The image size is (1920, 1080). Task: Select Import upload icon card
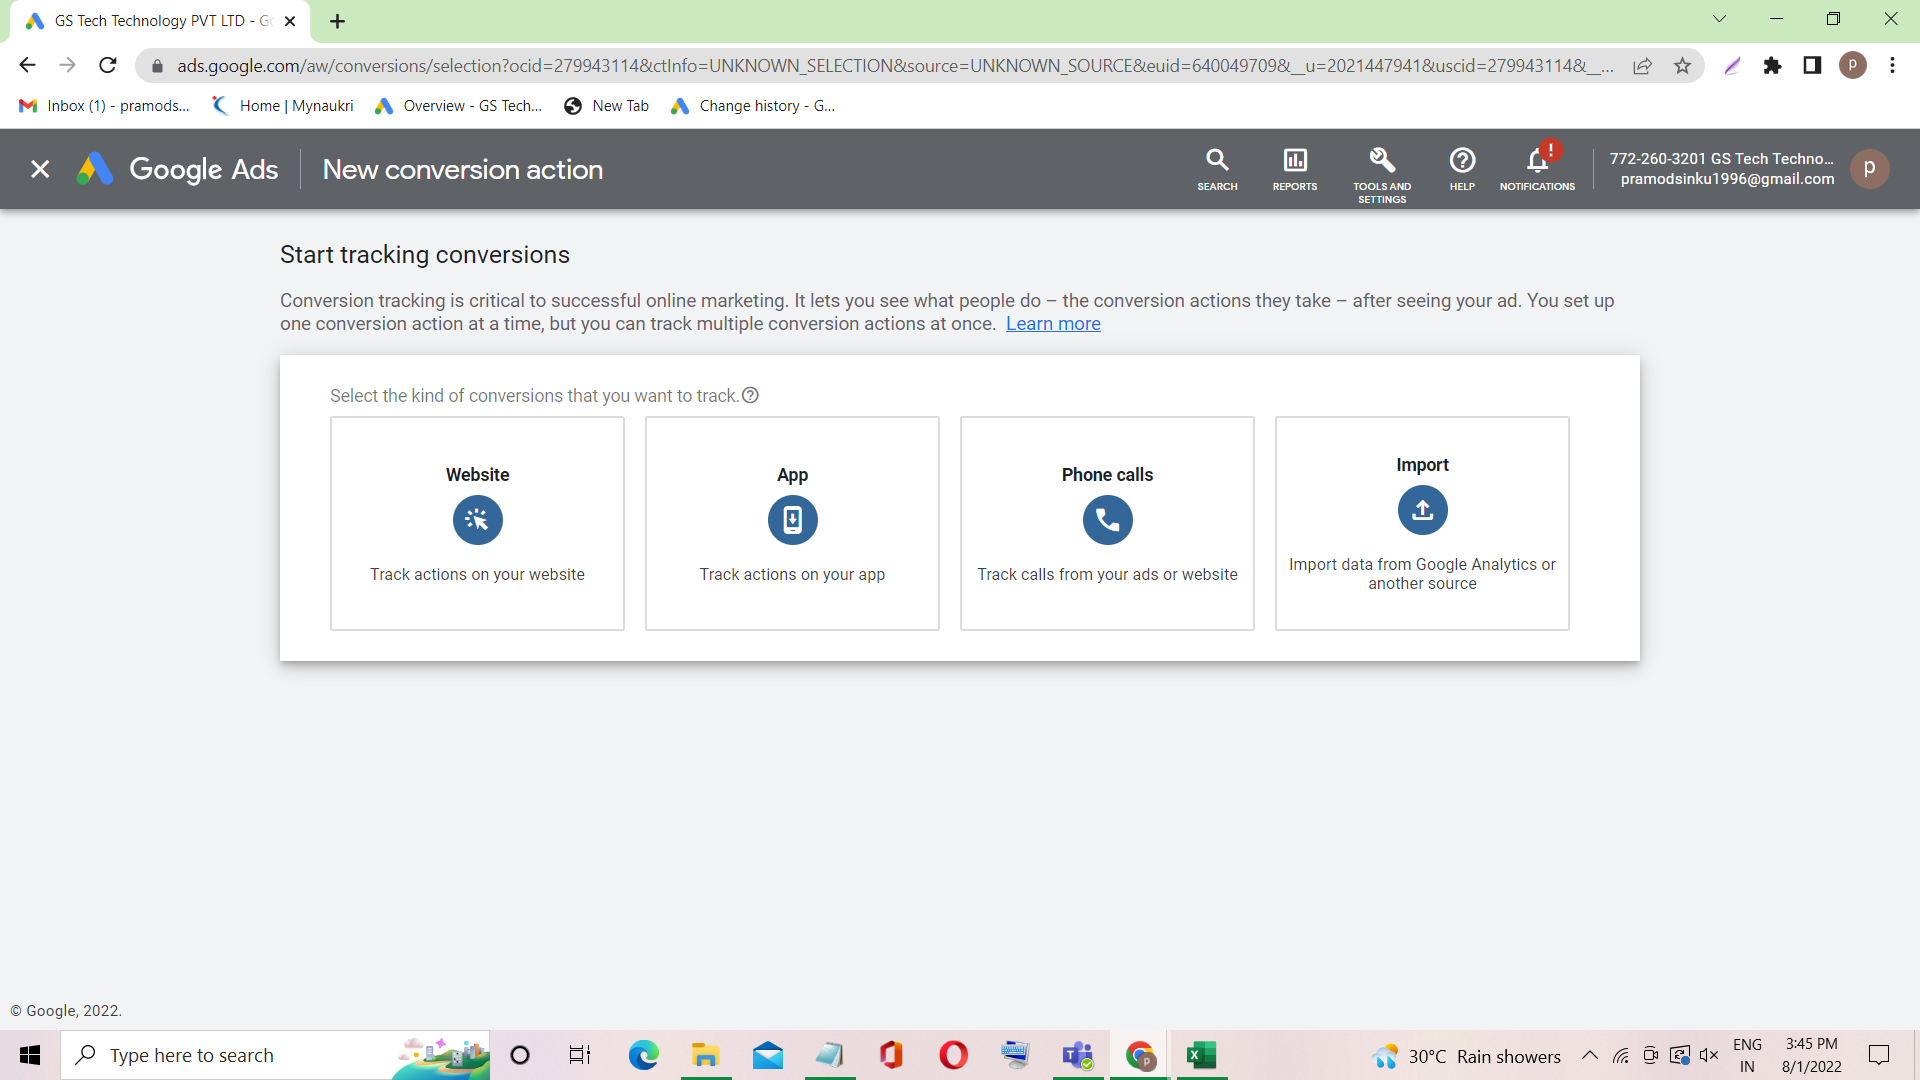(1422, 511)
